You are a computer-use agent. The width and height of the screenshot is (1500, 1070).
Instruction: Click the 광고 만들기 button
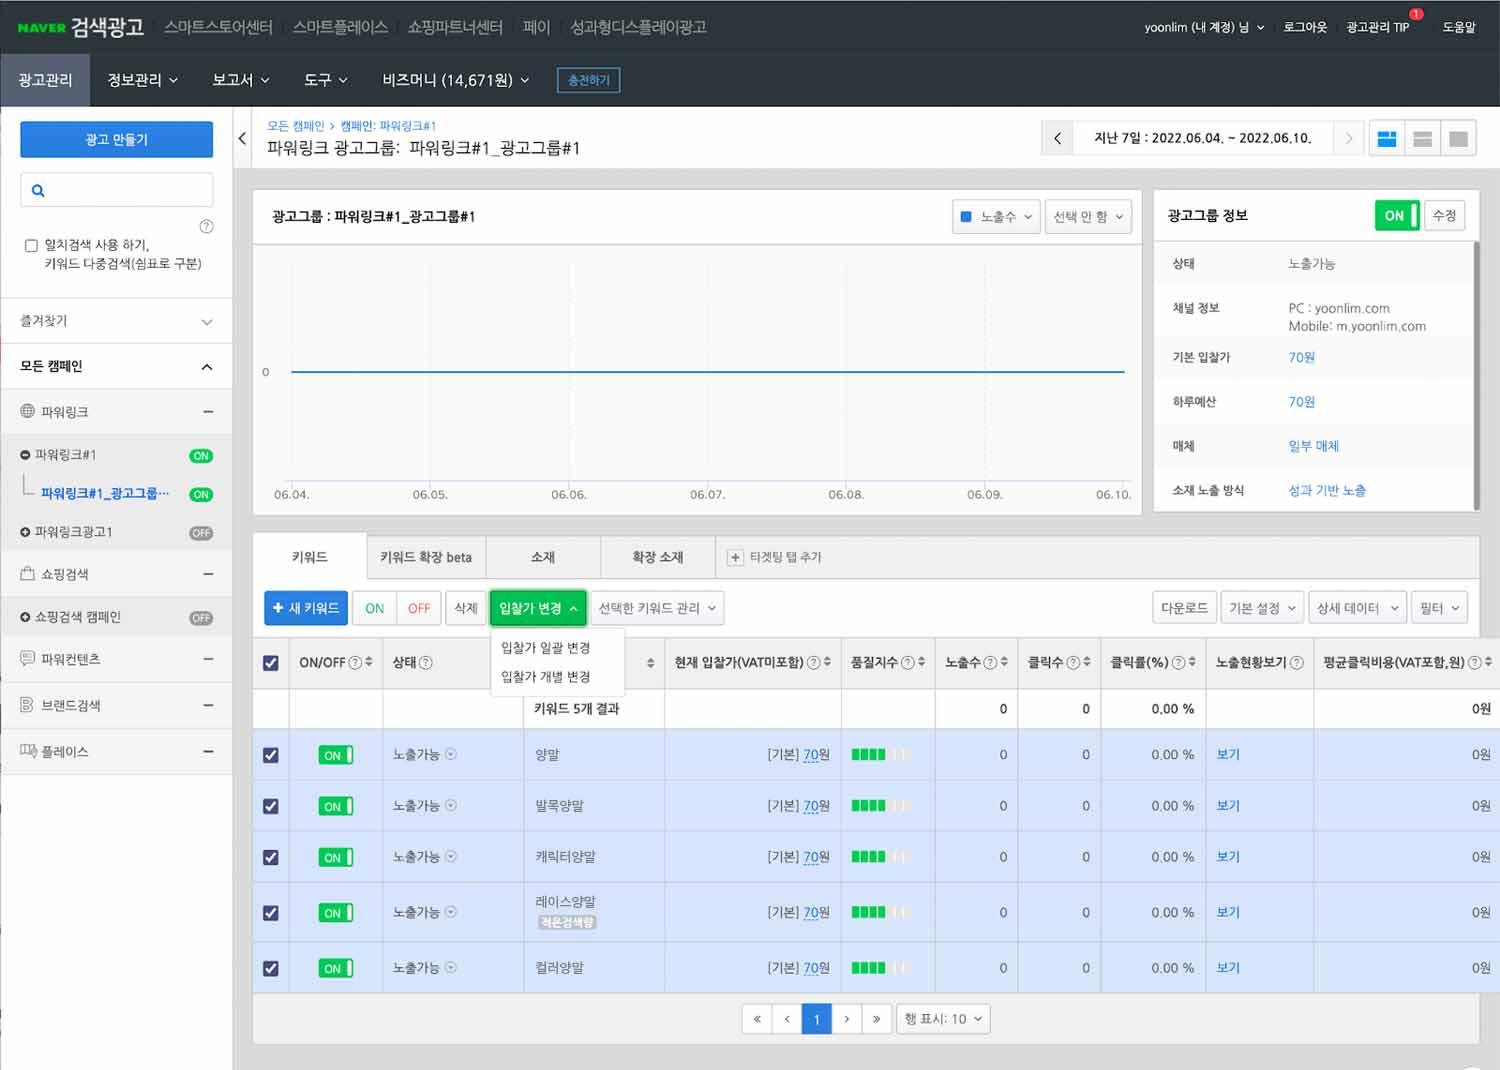[x=116, y=139]
